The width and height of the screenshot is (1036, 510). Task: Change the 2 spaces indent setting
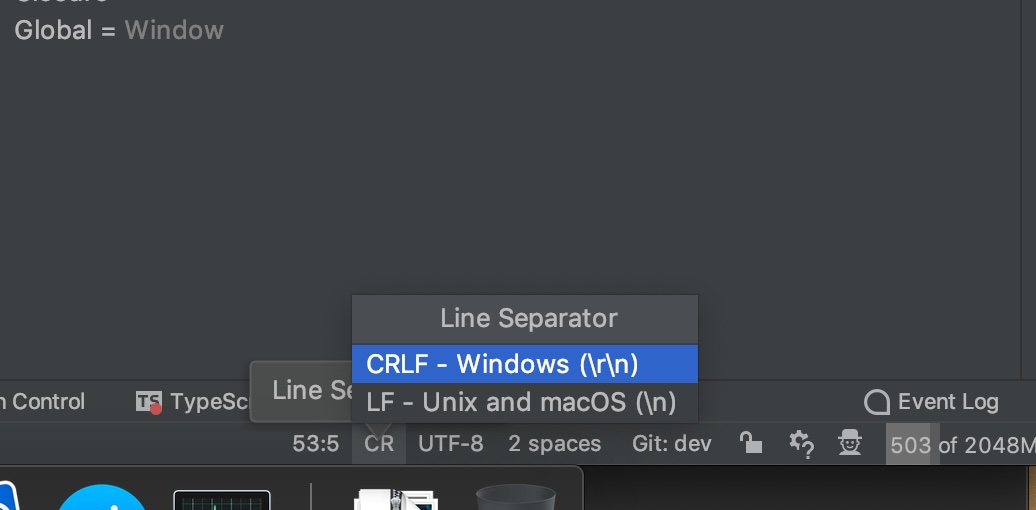coord(554,444)
